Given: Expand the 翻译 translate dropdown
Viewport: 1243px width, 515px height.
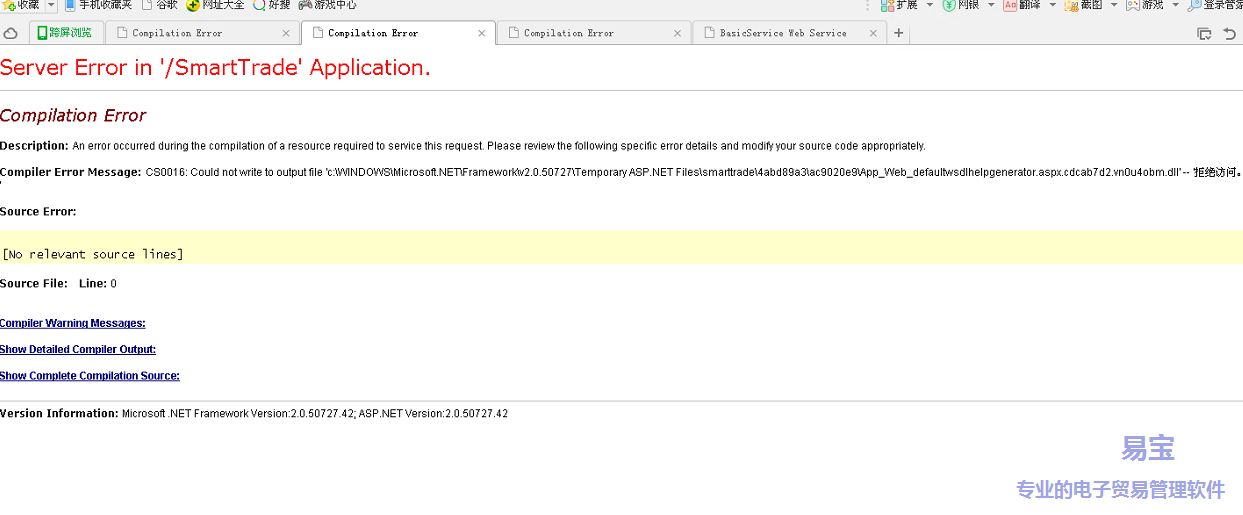Looking at the screenshot, I should click(x=1052, y=5).
